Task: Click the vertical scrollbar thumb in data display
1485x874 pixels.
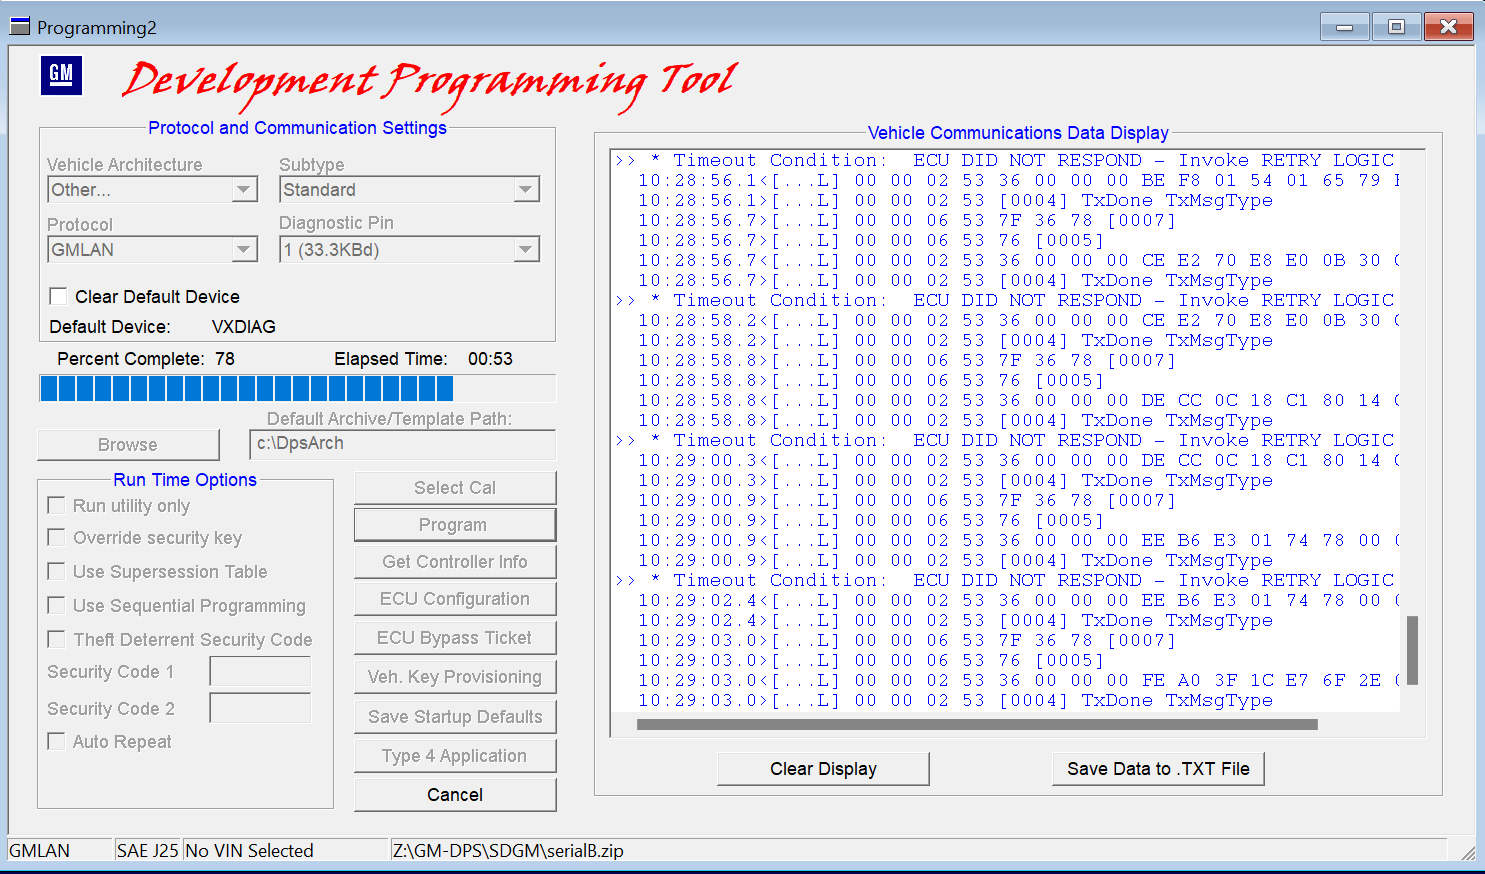Action: pyautogui.click(x=1412, y=650)
